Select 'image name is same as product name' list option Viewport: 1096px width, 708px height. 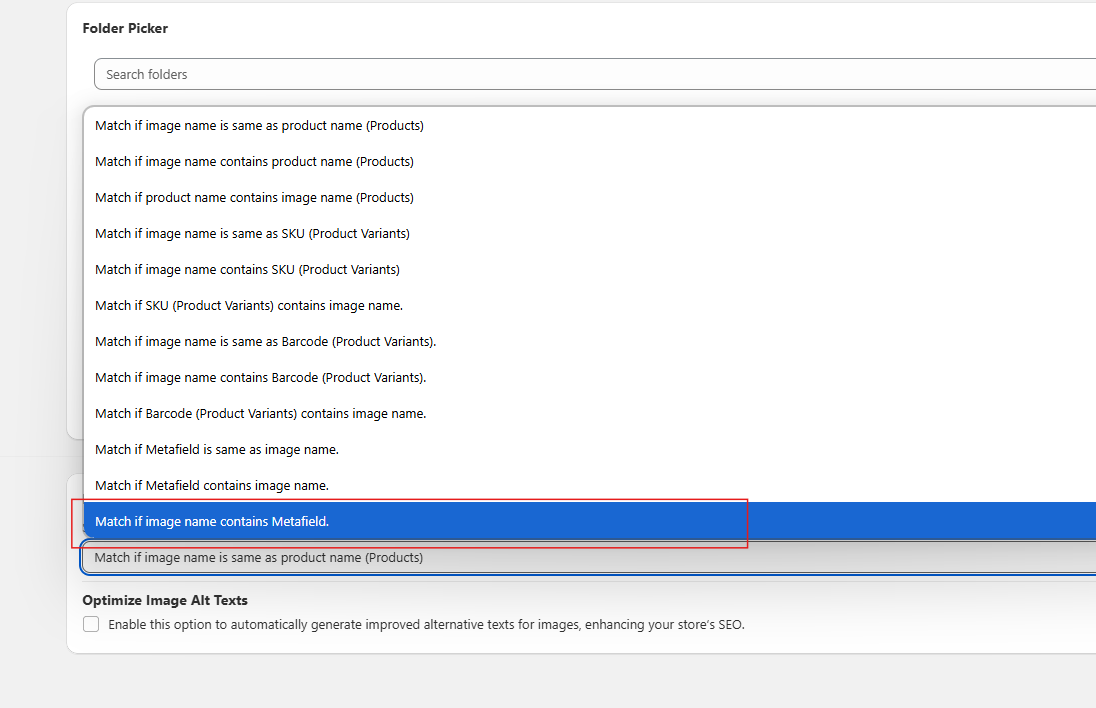(x=259, y=126)
